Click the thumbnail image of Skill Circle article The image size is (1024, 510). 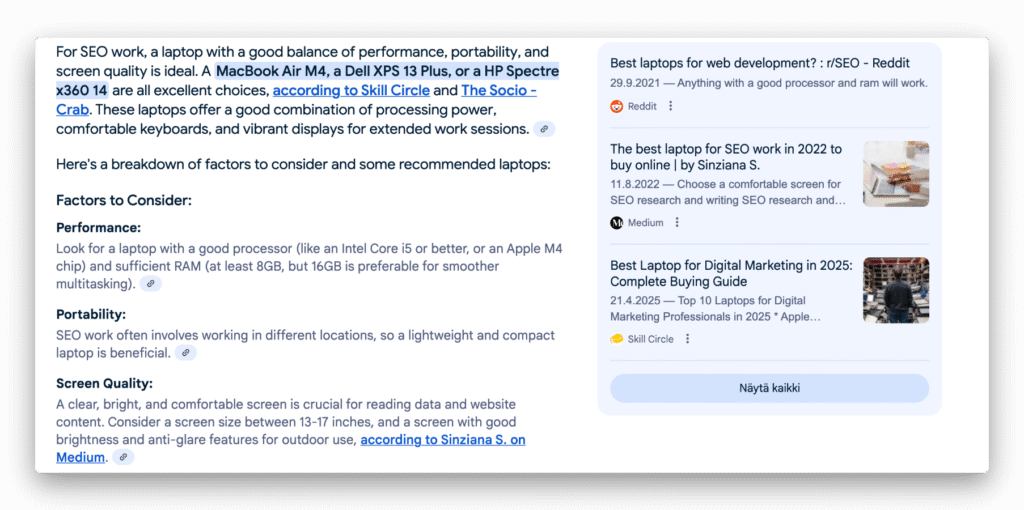click(x=896, y=290)
